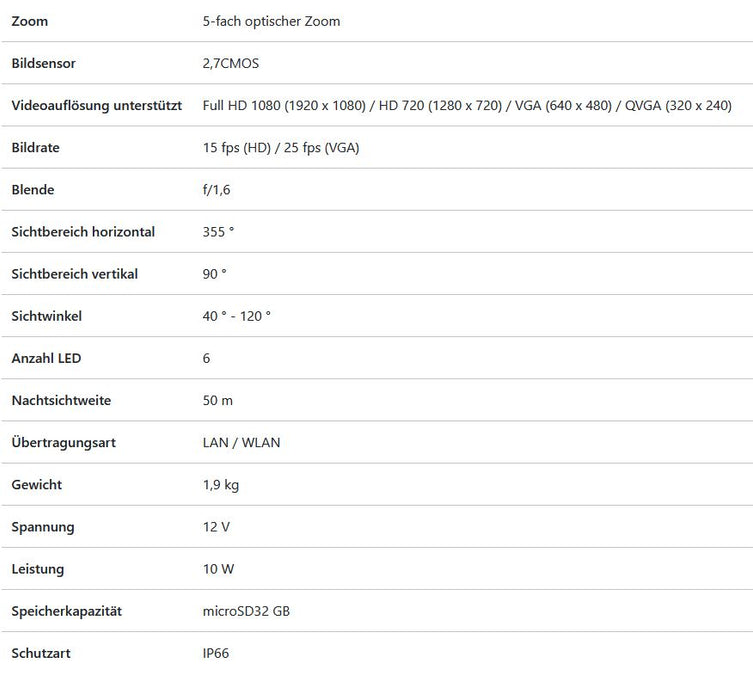Select the 1,9 kg Gewicht value
Screen dimensions: 753x700
(220, 485)
